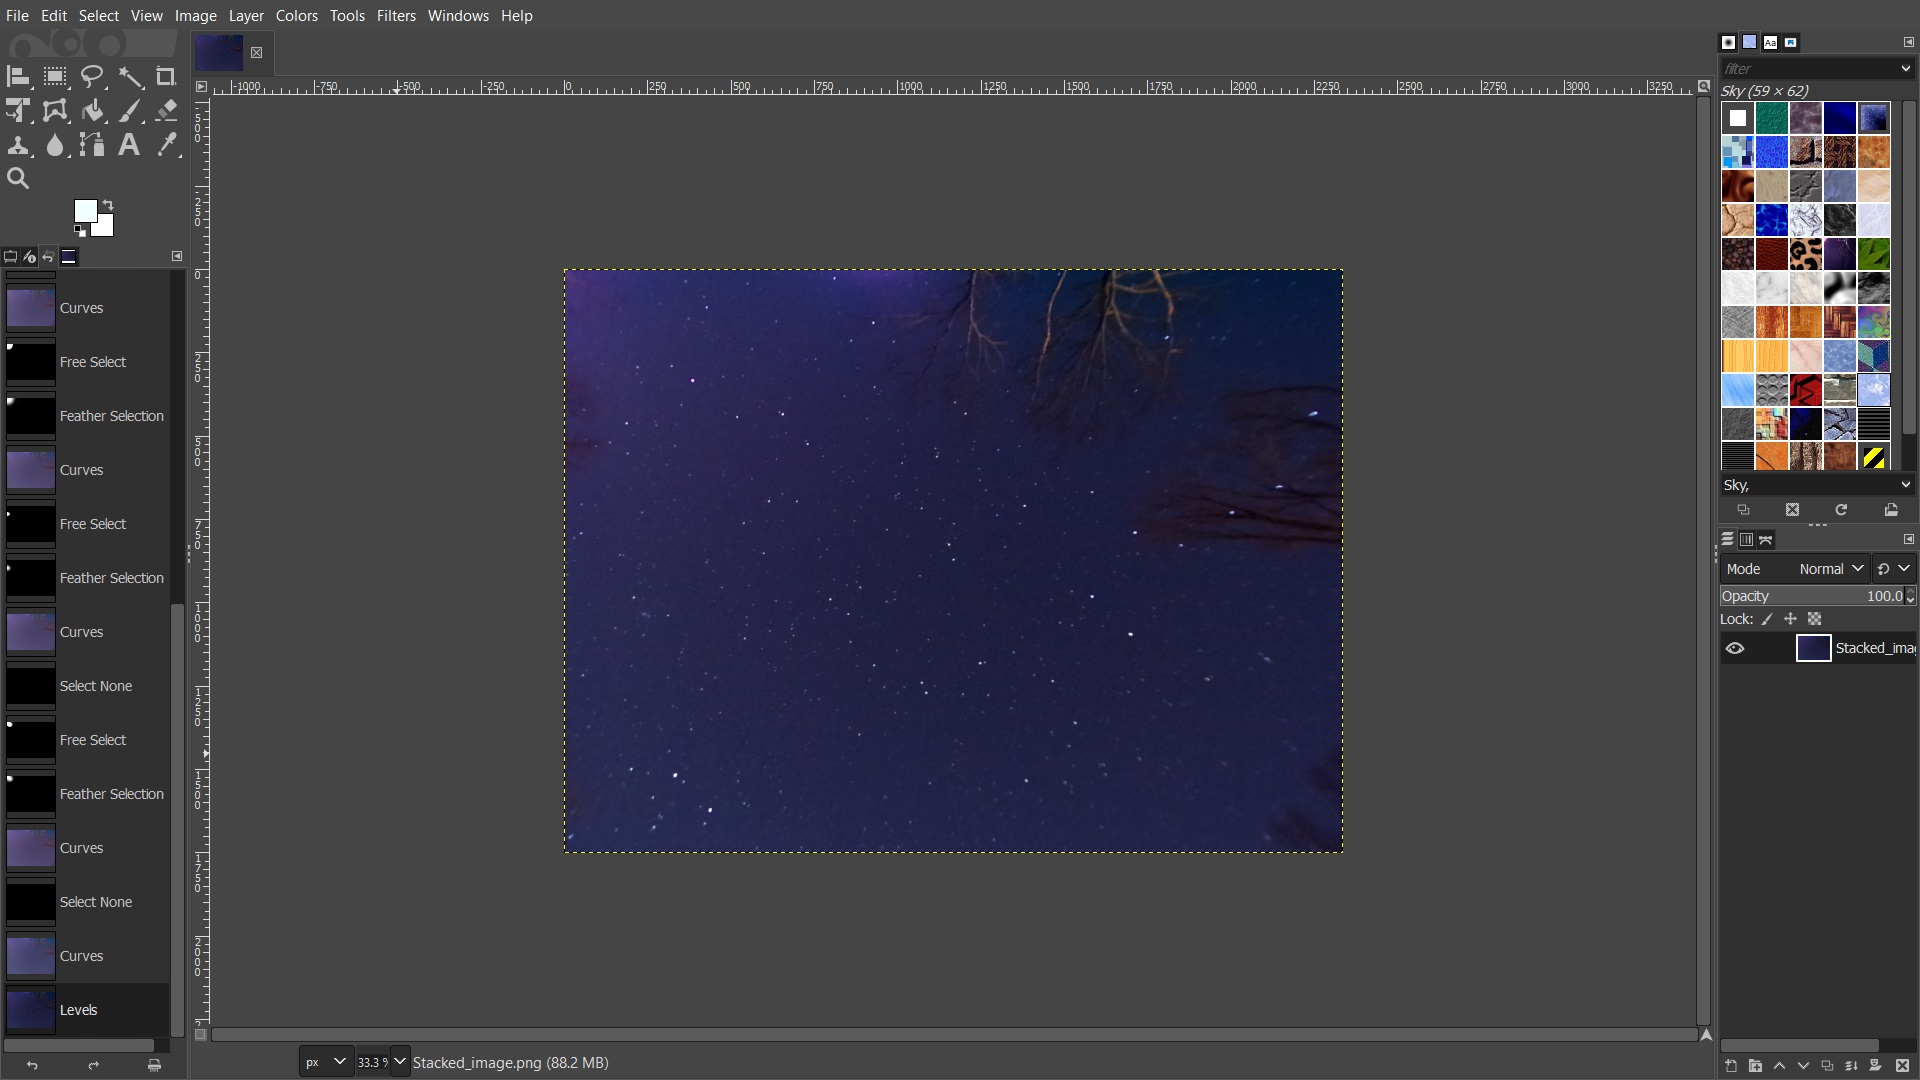Open the layer mode group switcher
Image resolution: width=1920 pixels, height=1080 pixels.
click(x=1894, y=569)
